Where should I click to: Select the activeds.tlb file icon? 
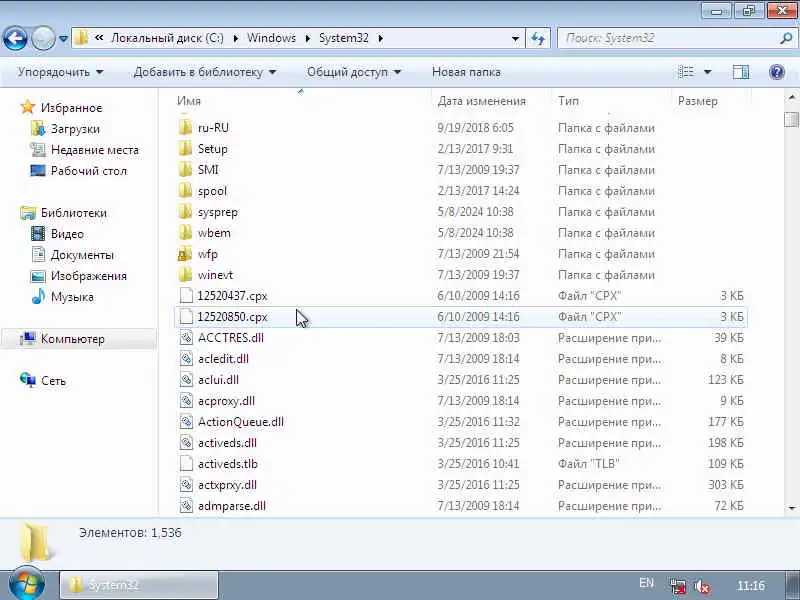click(x=186, y=464)
